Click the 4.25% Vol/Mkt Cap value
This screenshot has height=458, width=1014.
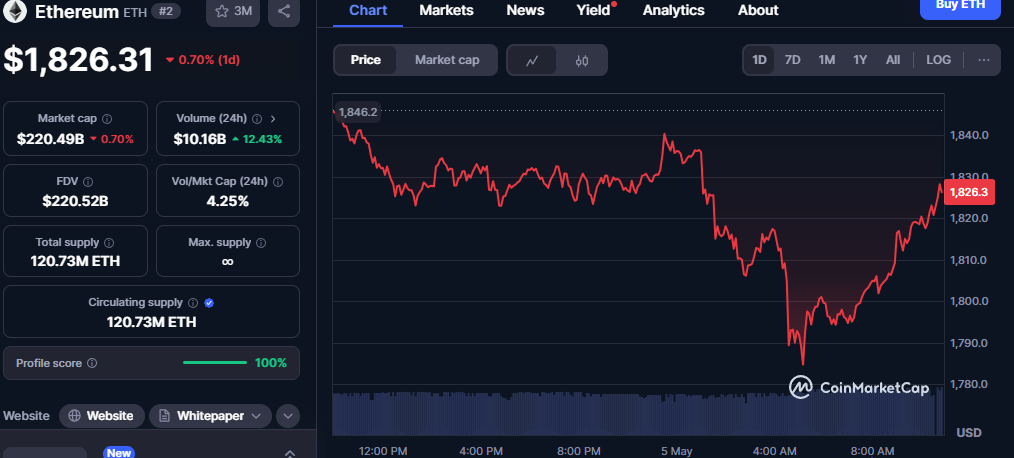coord(228,201)
